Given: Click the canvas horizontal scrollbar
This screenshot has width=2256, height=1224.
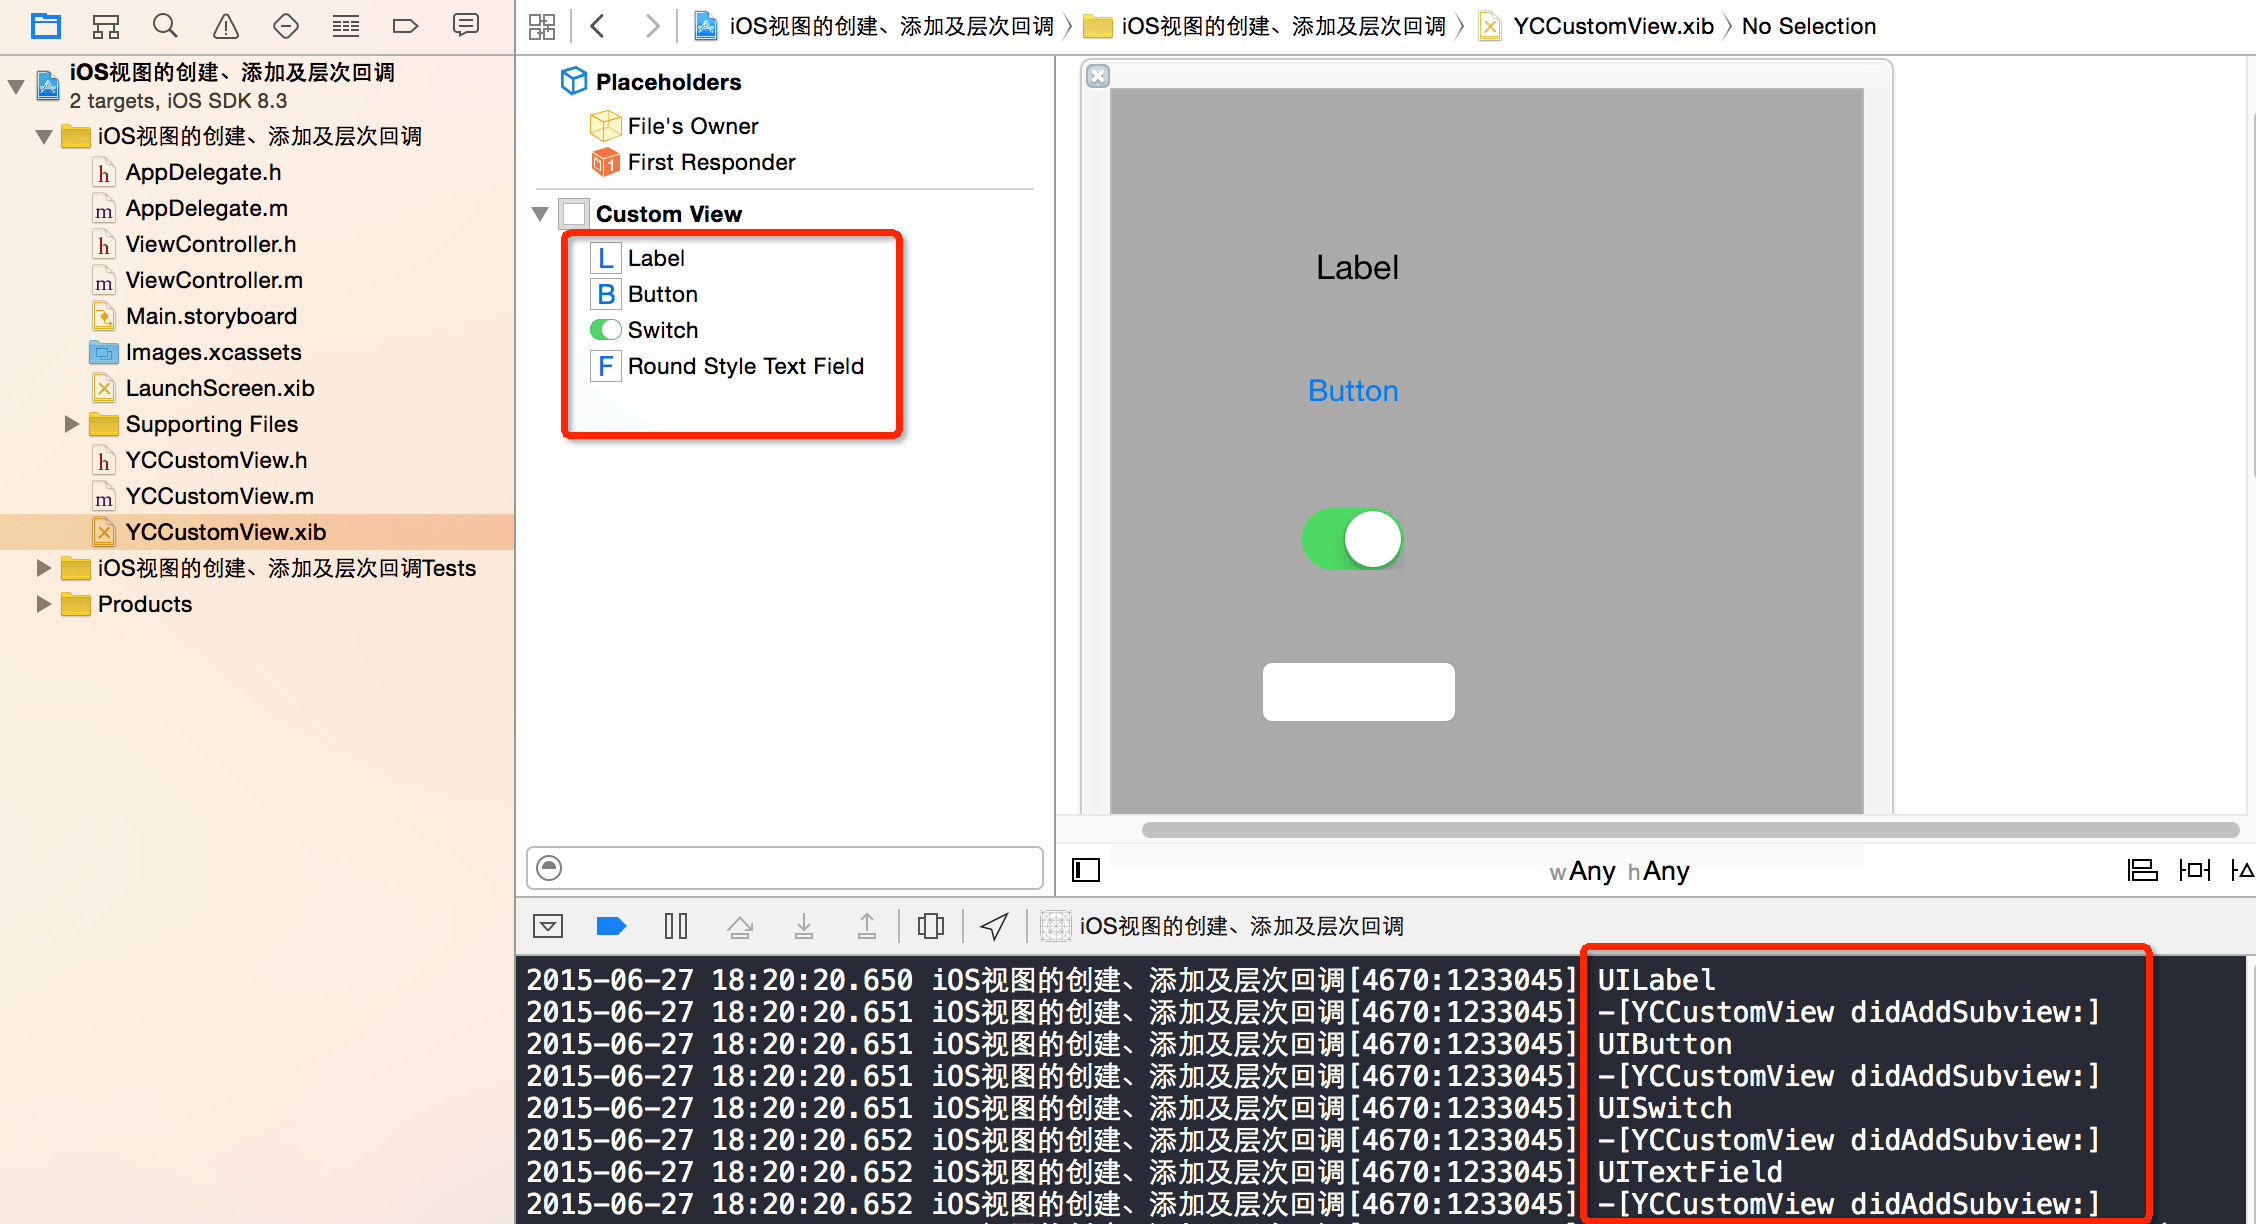Looking at the screenshot, I should tap(1690, 830).
